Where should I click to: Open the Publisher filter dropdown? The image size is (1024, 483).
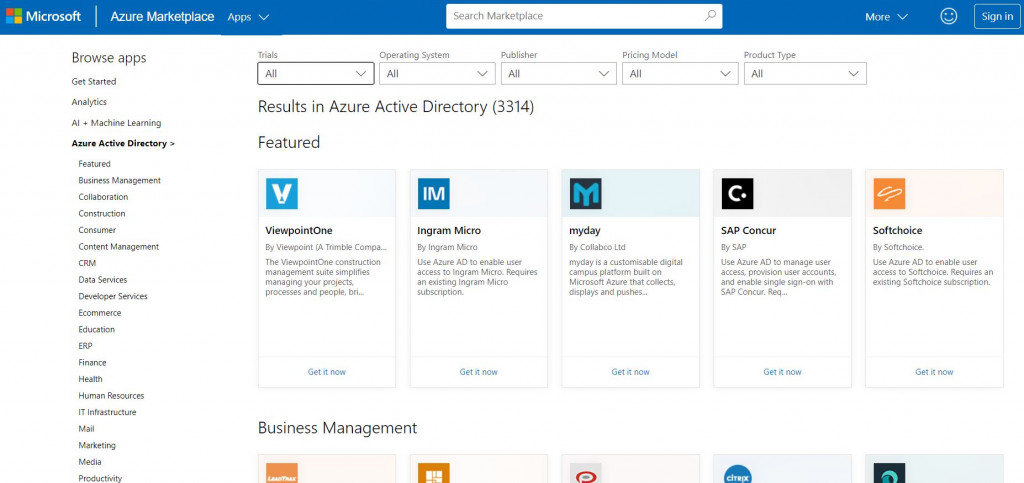coord(558,74)
